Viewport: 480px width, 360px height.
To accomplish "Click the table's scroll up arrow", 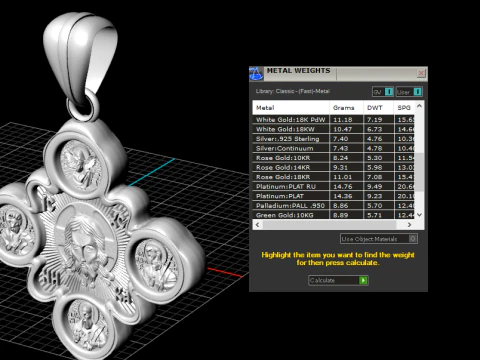I will pos(419,106).
